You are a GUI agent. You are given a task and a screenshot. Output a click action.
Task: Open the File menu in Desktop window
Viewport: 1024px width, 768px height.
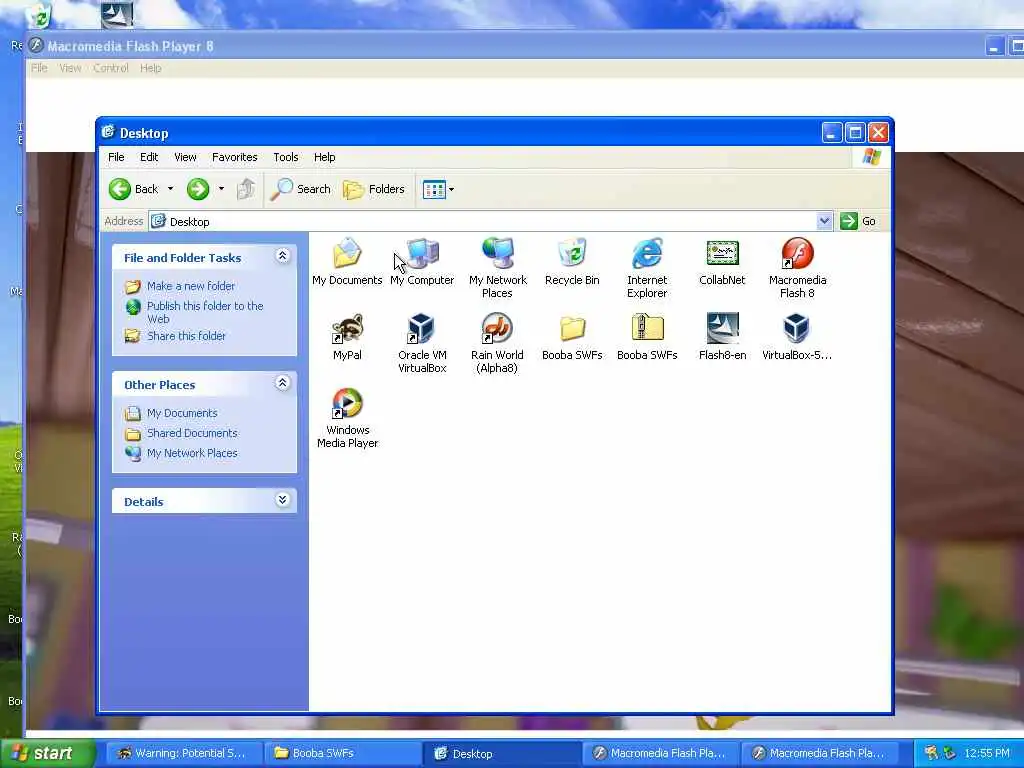[x=116, y=157]
